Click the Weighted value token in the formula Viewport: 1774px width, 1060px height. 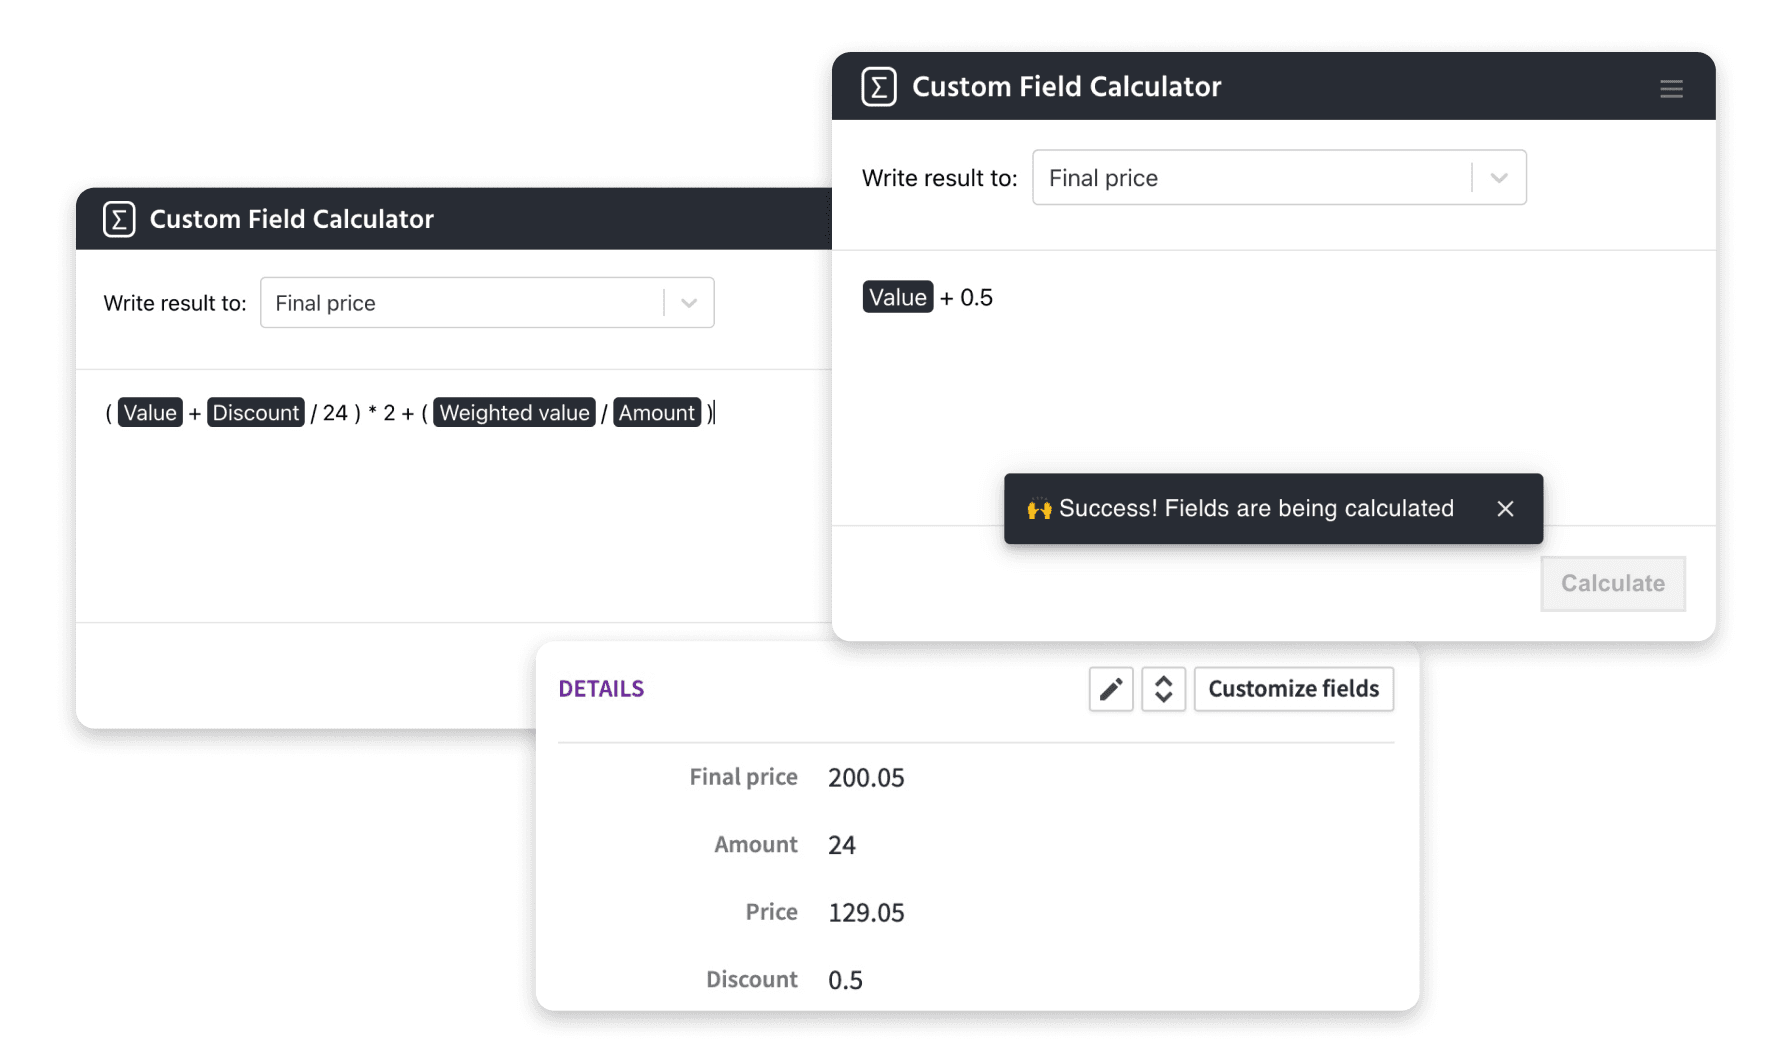coord(513,412)
